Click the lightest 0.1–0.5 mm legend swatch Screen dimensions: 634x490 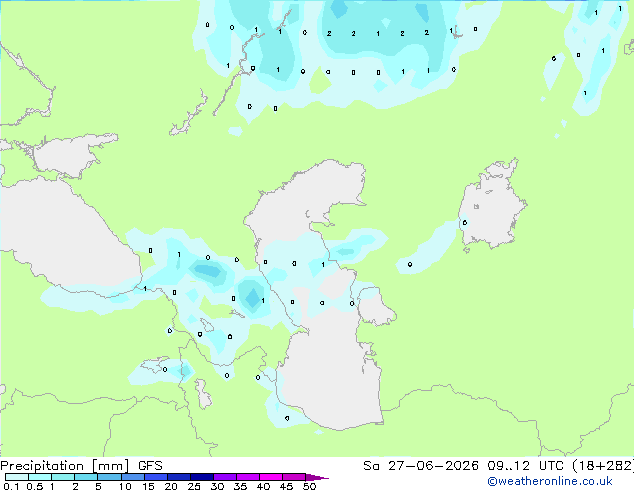[x=17, y=477]
